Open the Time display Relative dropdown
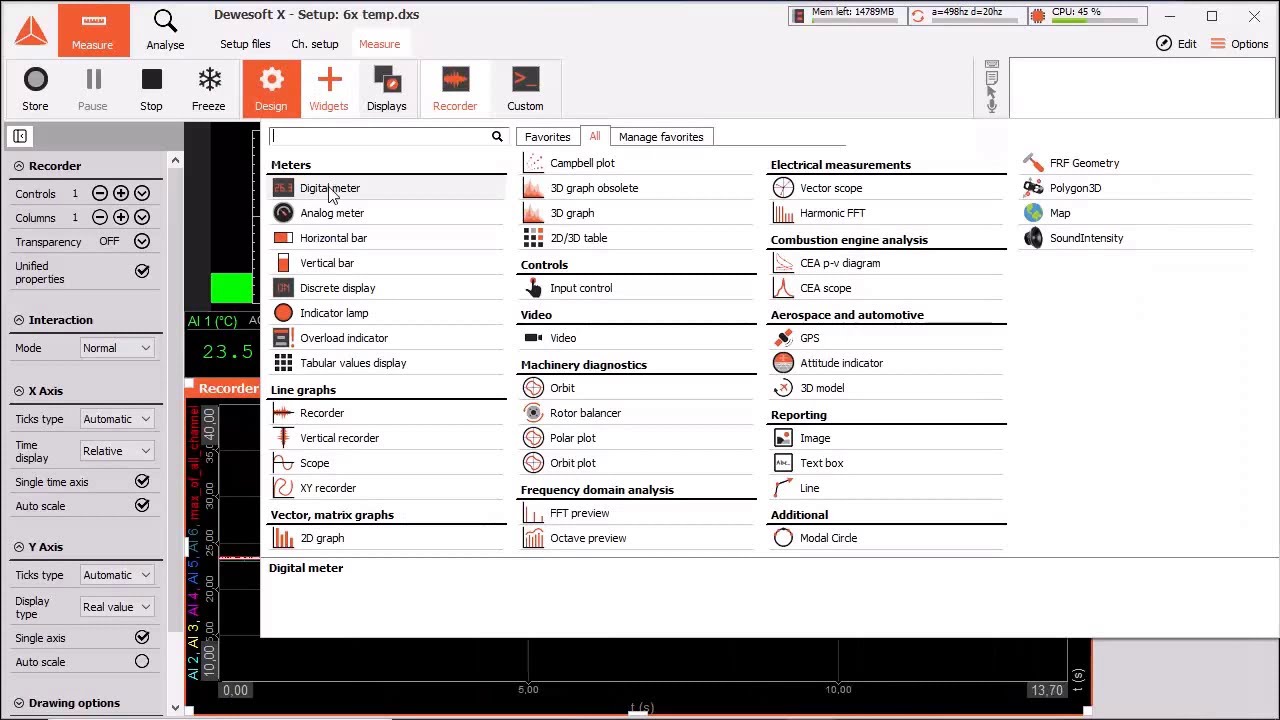This screenshot has width=1280, height=720. (117, 451)
